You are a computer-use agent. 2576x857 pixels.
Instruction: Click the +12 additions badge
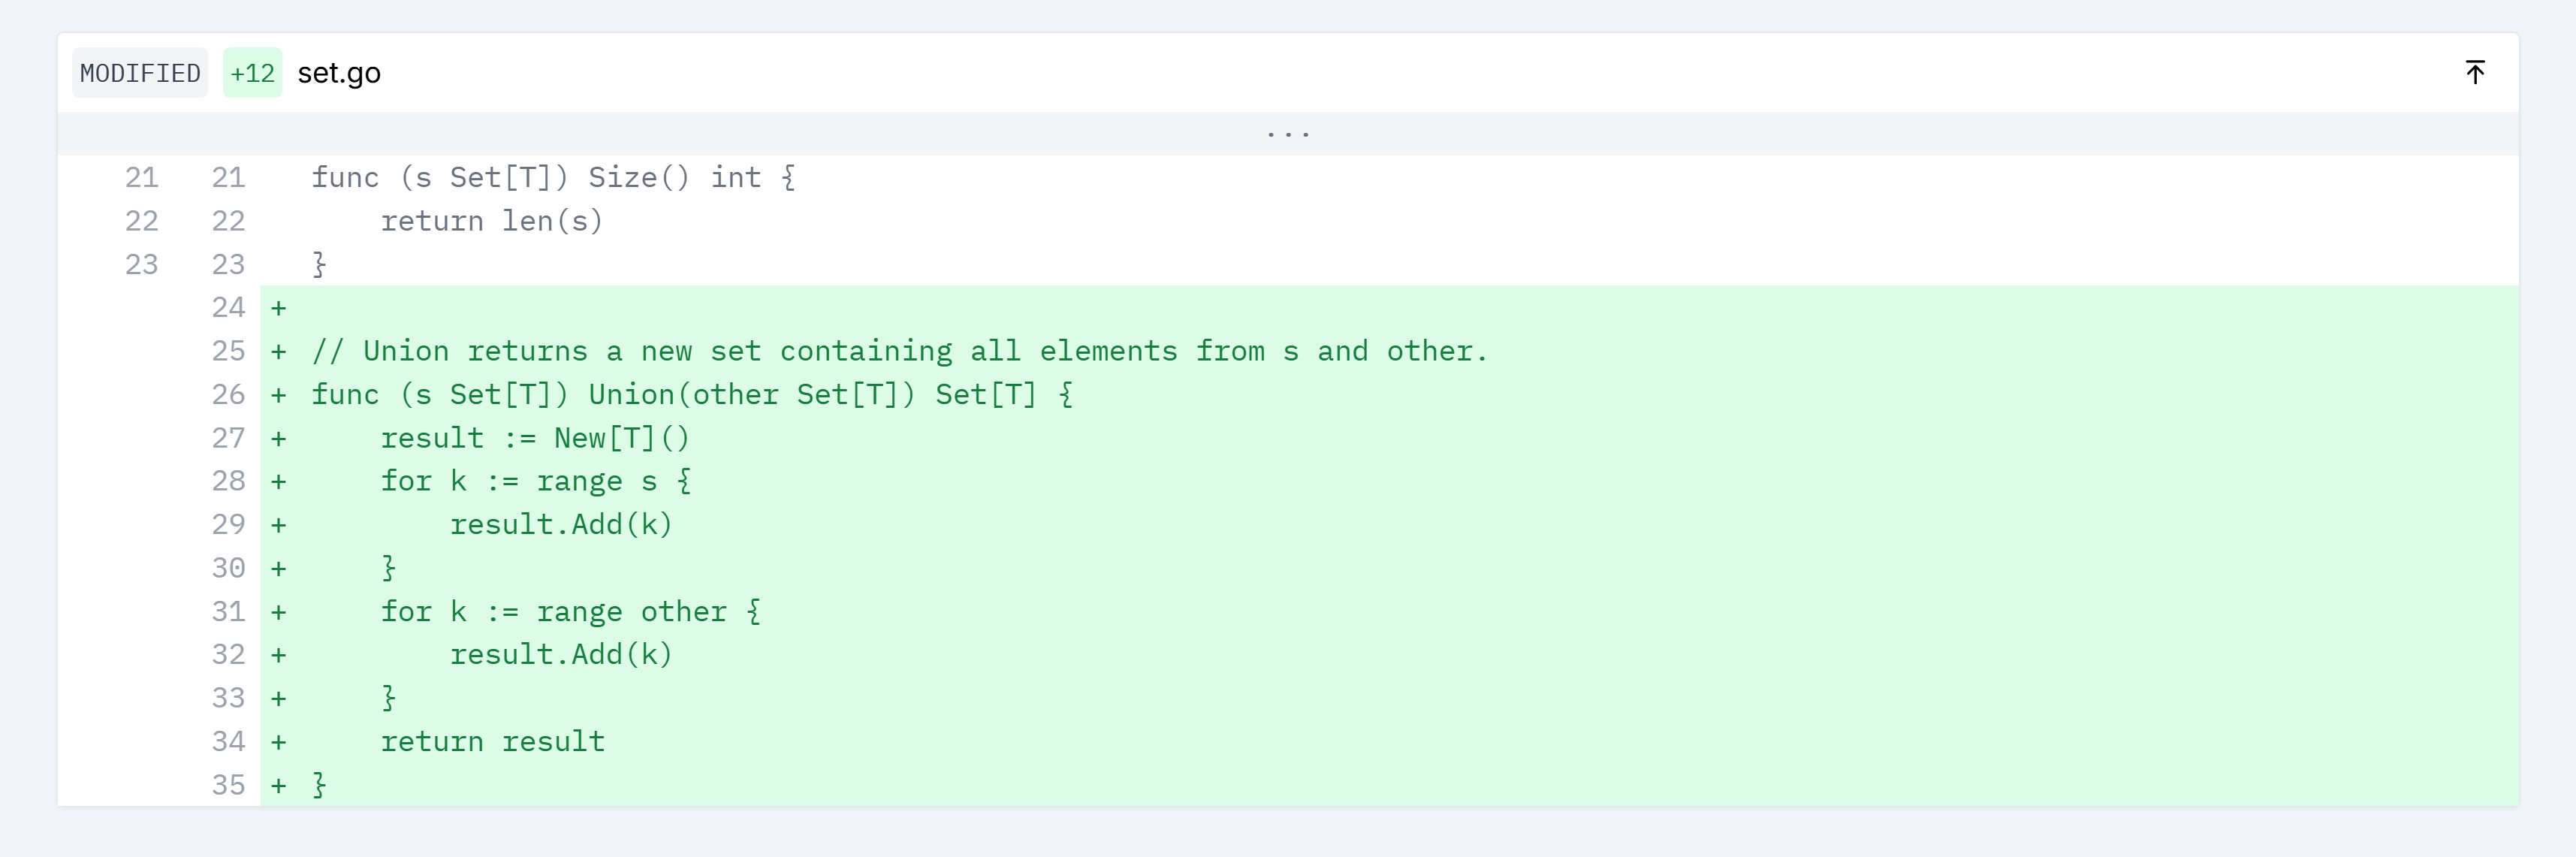click(252, 73)
